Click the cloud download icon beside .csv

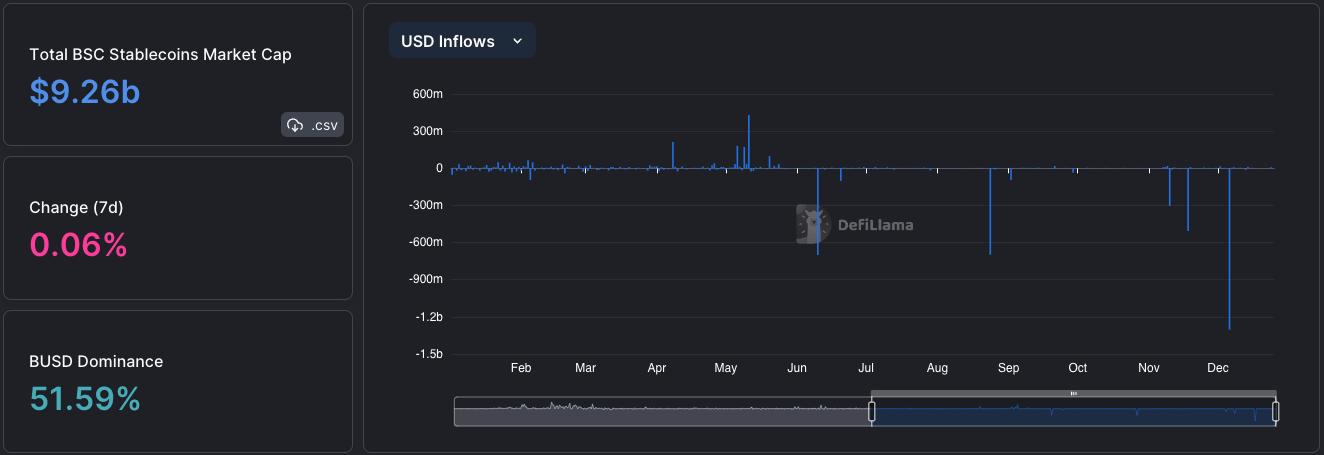(295, 125)
